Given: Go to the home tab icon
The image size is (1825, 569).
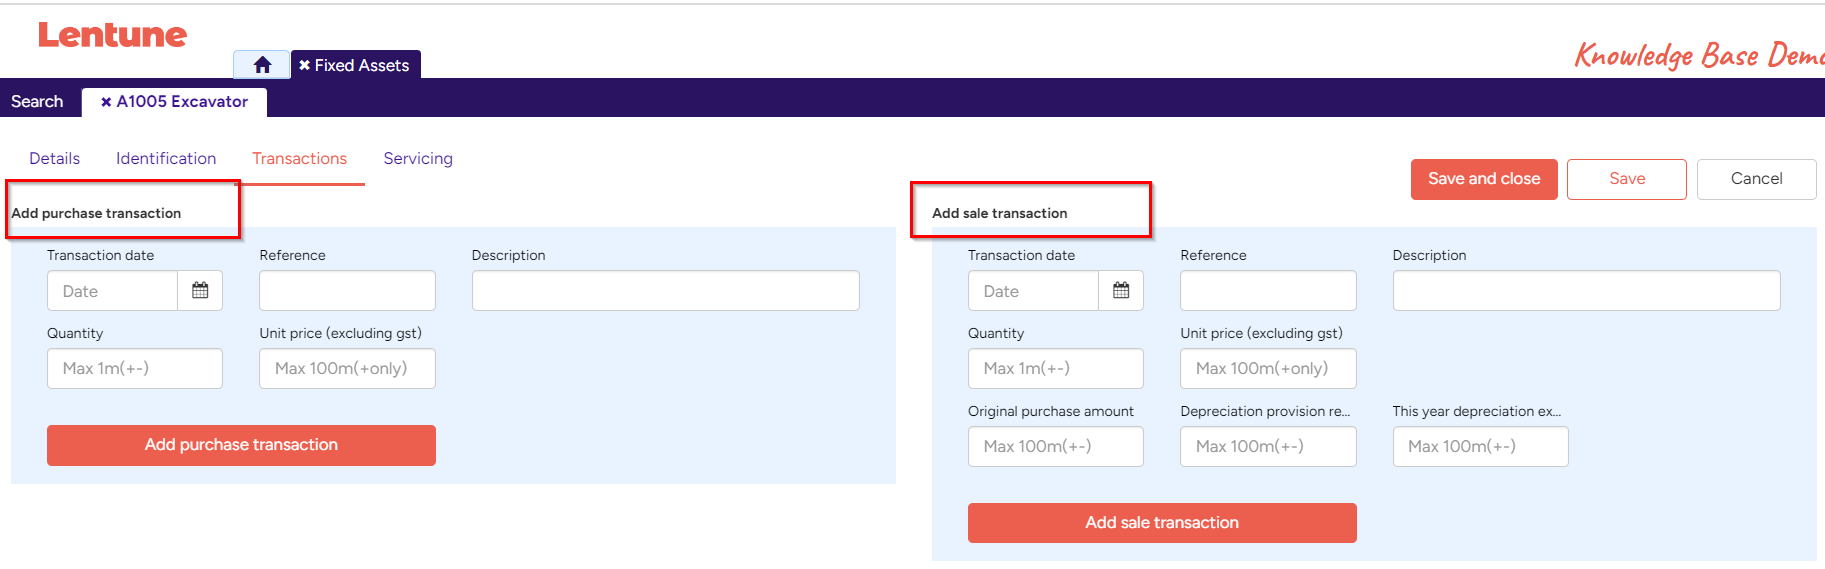Looking at the screenshot, I should [x=262, y=65].
